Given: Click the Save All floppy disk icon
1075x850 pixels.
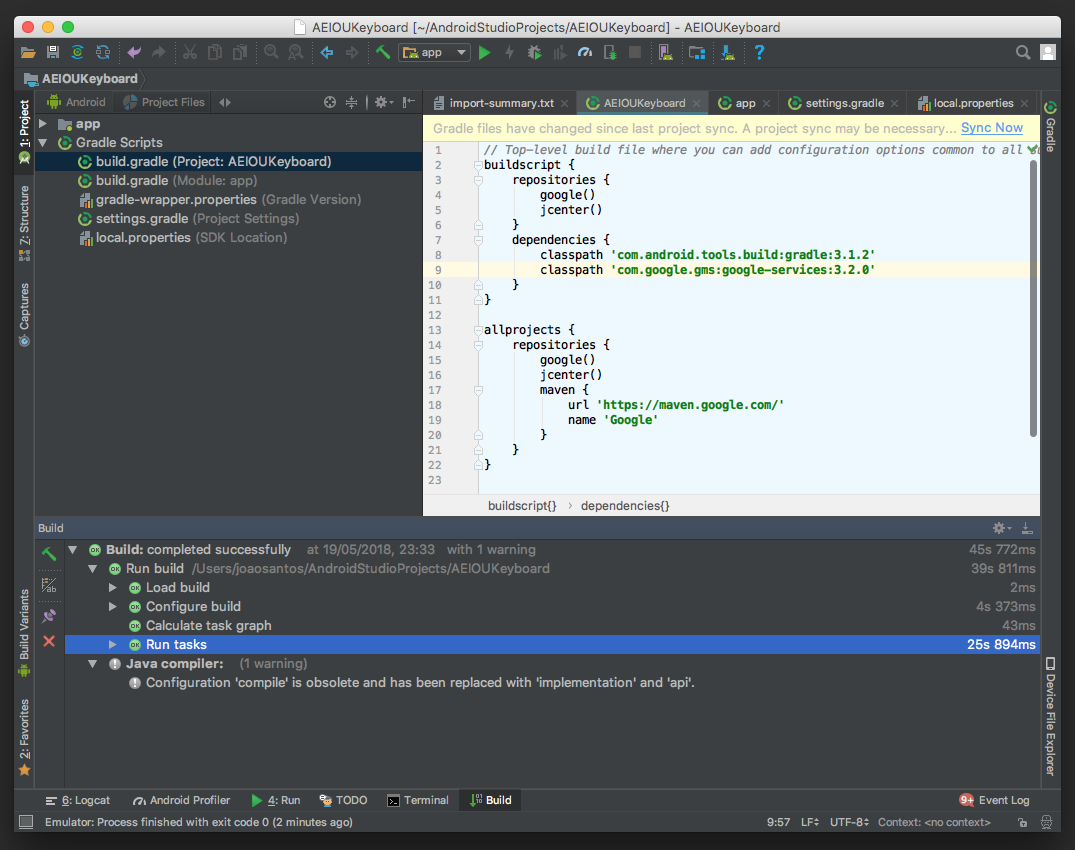Looking at the screenshot, I should pos(53,53).
